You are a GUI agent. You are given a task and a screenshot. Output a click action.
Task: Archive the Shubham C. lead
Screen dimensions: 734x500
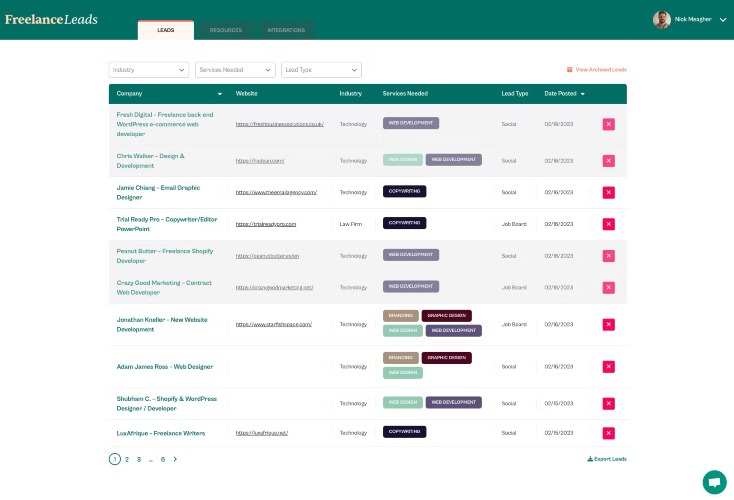[x=608, y=404]
